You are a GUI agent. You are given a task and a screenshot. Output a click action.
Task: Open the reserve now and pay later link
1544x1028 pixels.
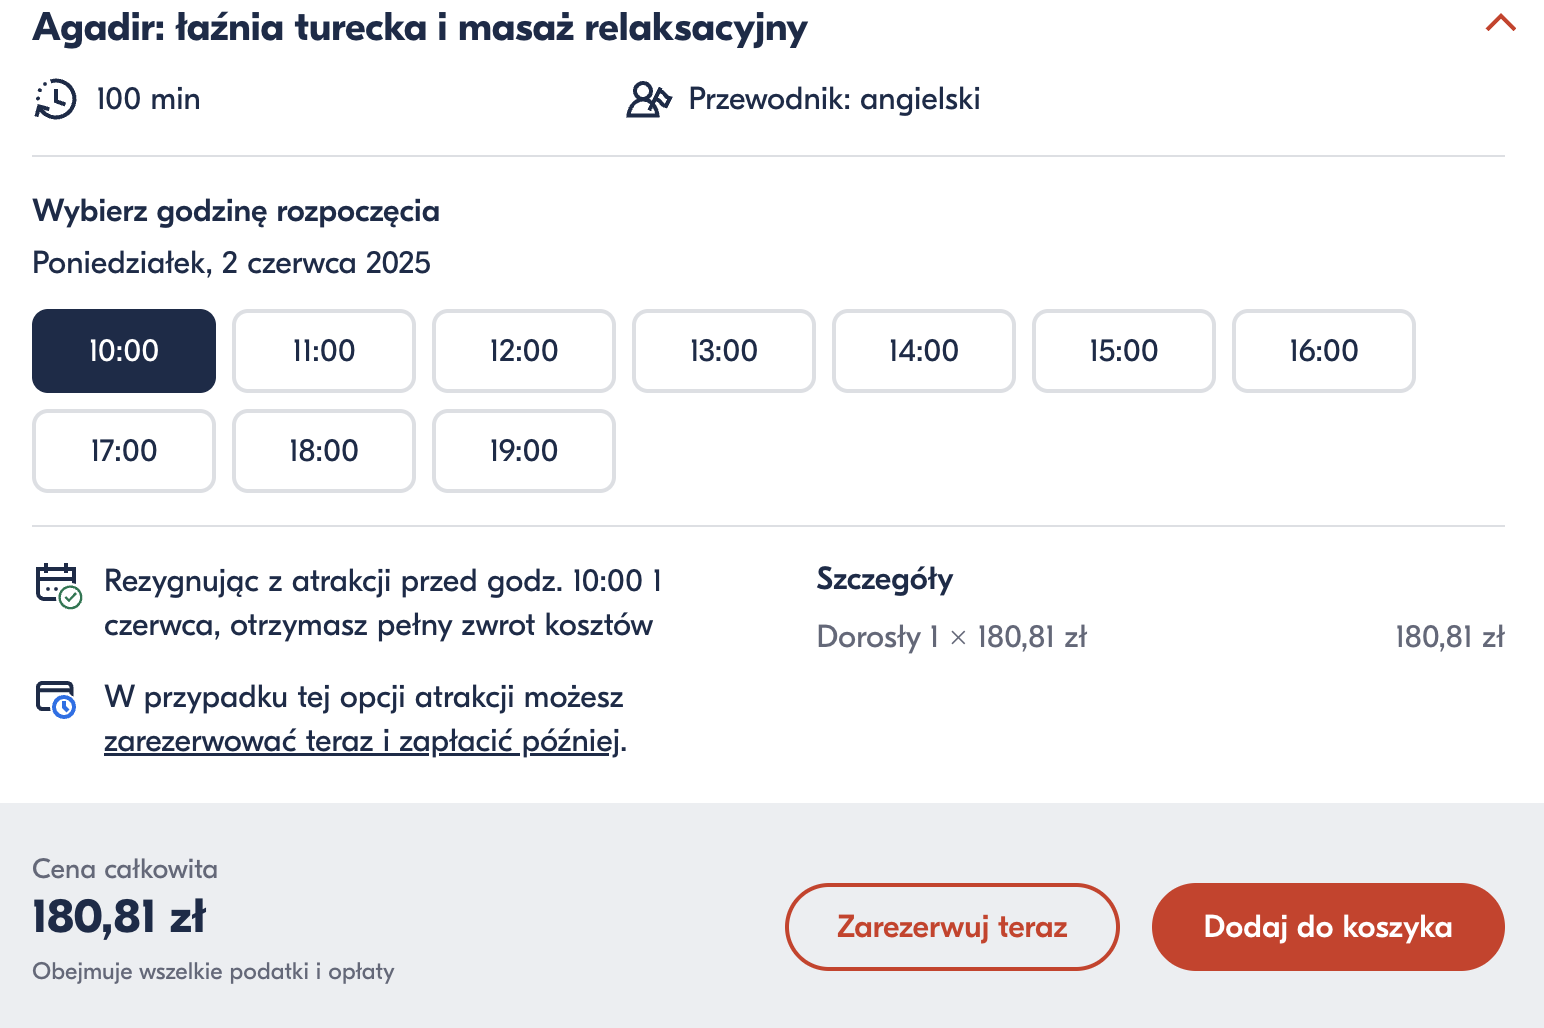tap(362, 741)
